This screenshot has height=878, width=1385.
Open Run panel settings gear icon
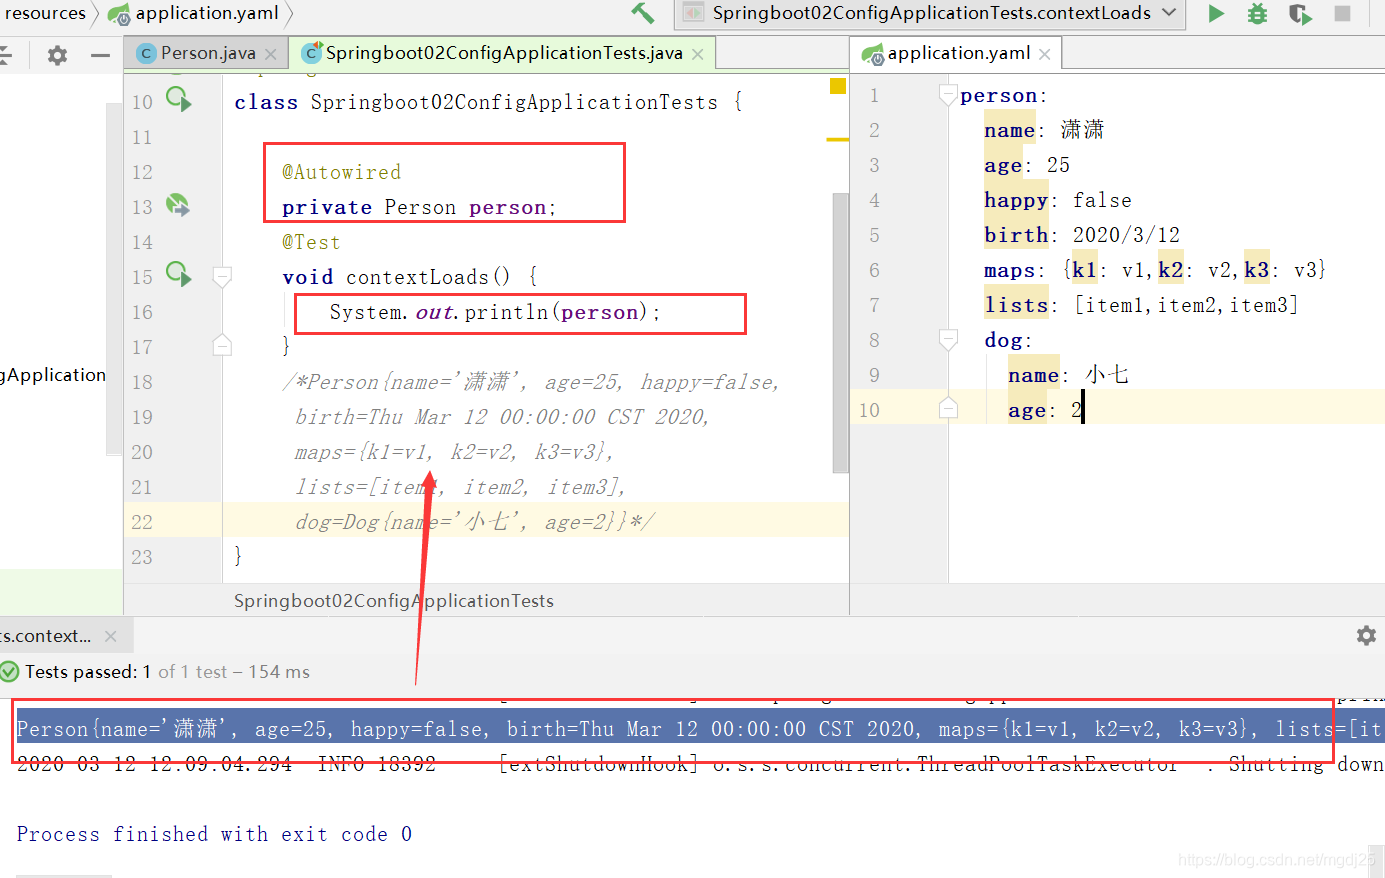coord(1366,635)
